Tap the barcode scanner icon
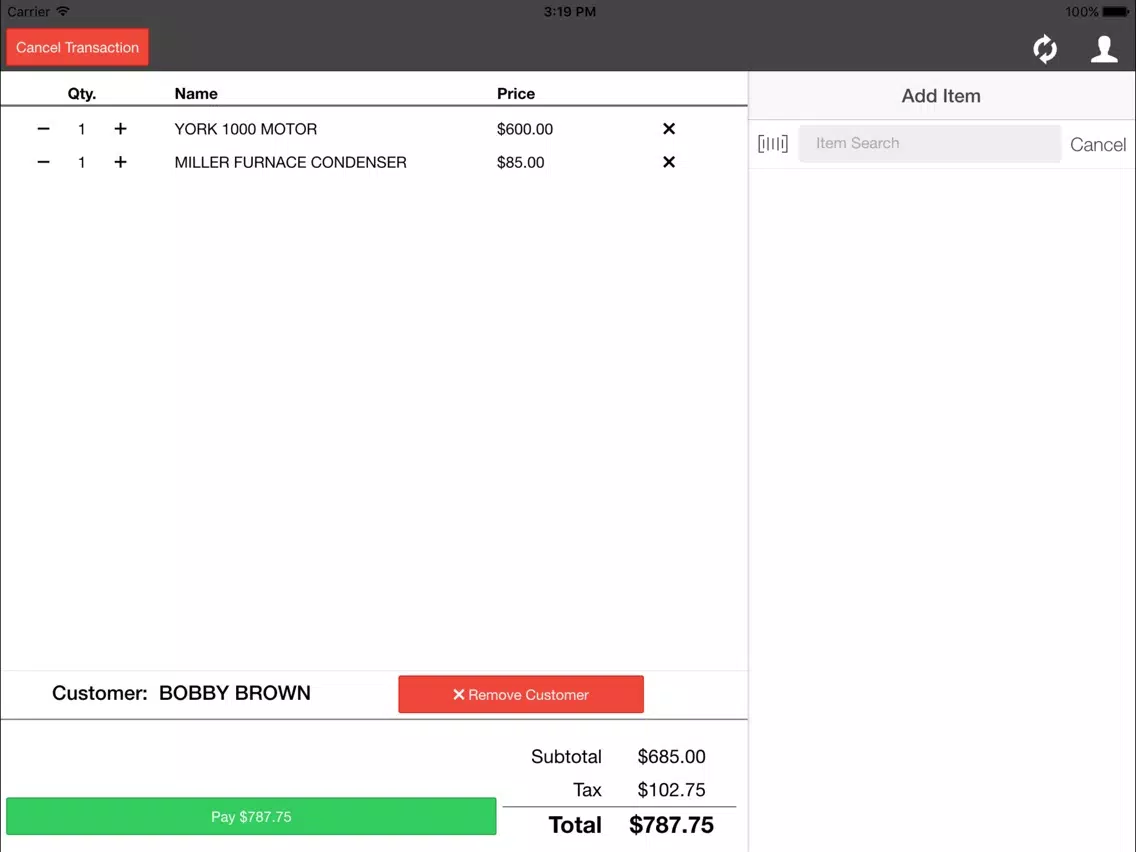Image resolution: width=1136 pixels, height=852 pixels. coord(772,143)
